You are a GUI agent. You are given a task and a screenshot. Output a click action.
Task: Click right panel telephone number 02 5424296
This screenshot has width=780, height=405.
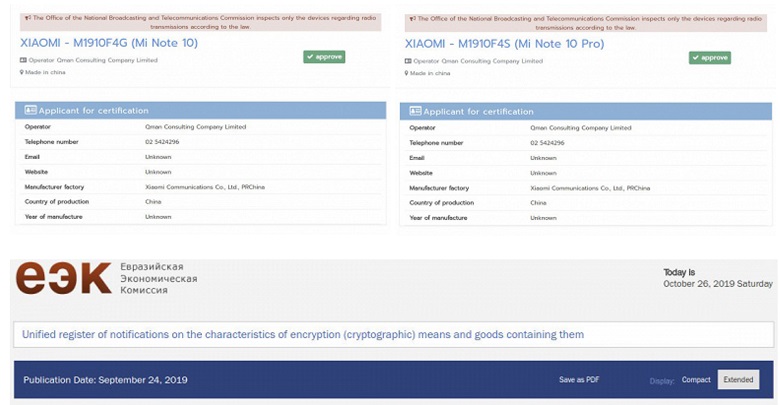[547, 143]
